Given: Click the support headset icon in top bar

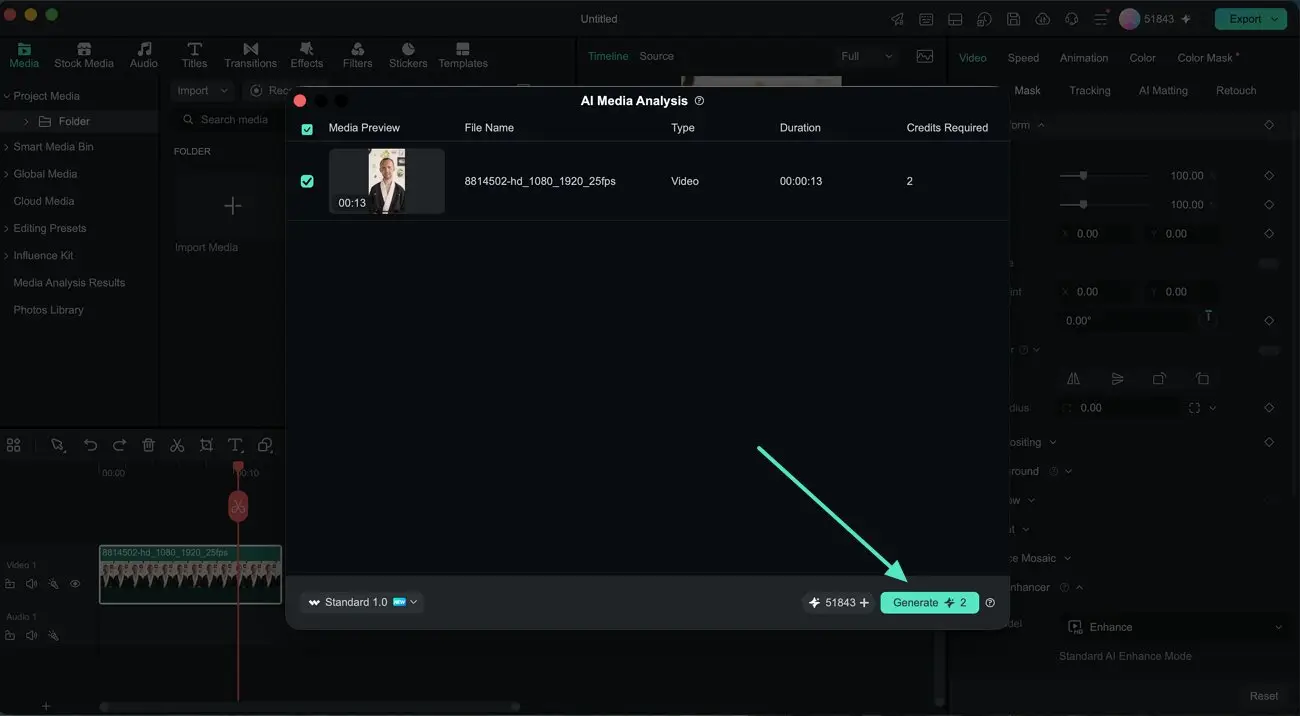Looking at the screenshot, I should click(x=1072, y=19).
